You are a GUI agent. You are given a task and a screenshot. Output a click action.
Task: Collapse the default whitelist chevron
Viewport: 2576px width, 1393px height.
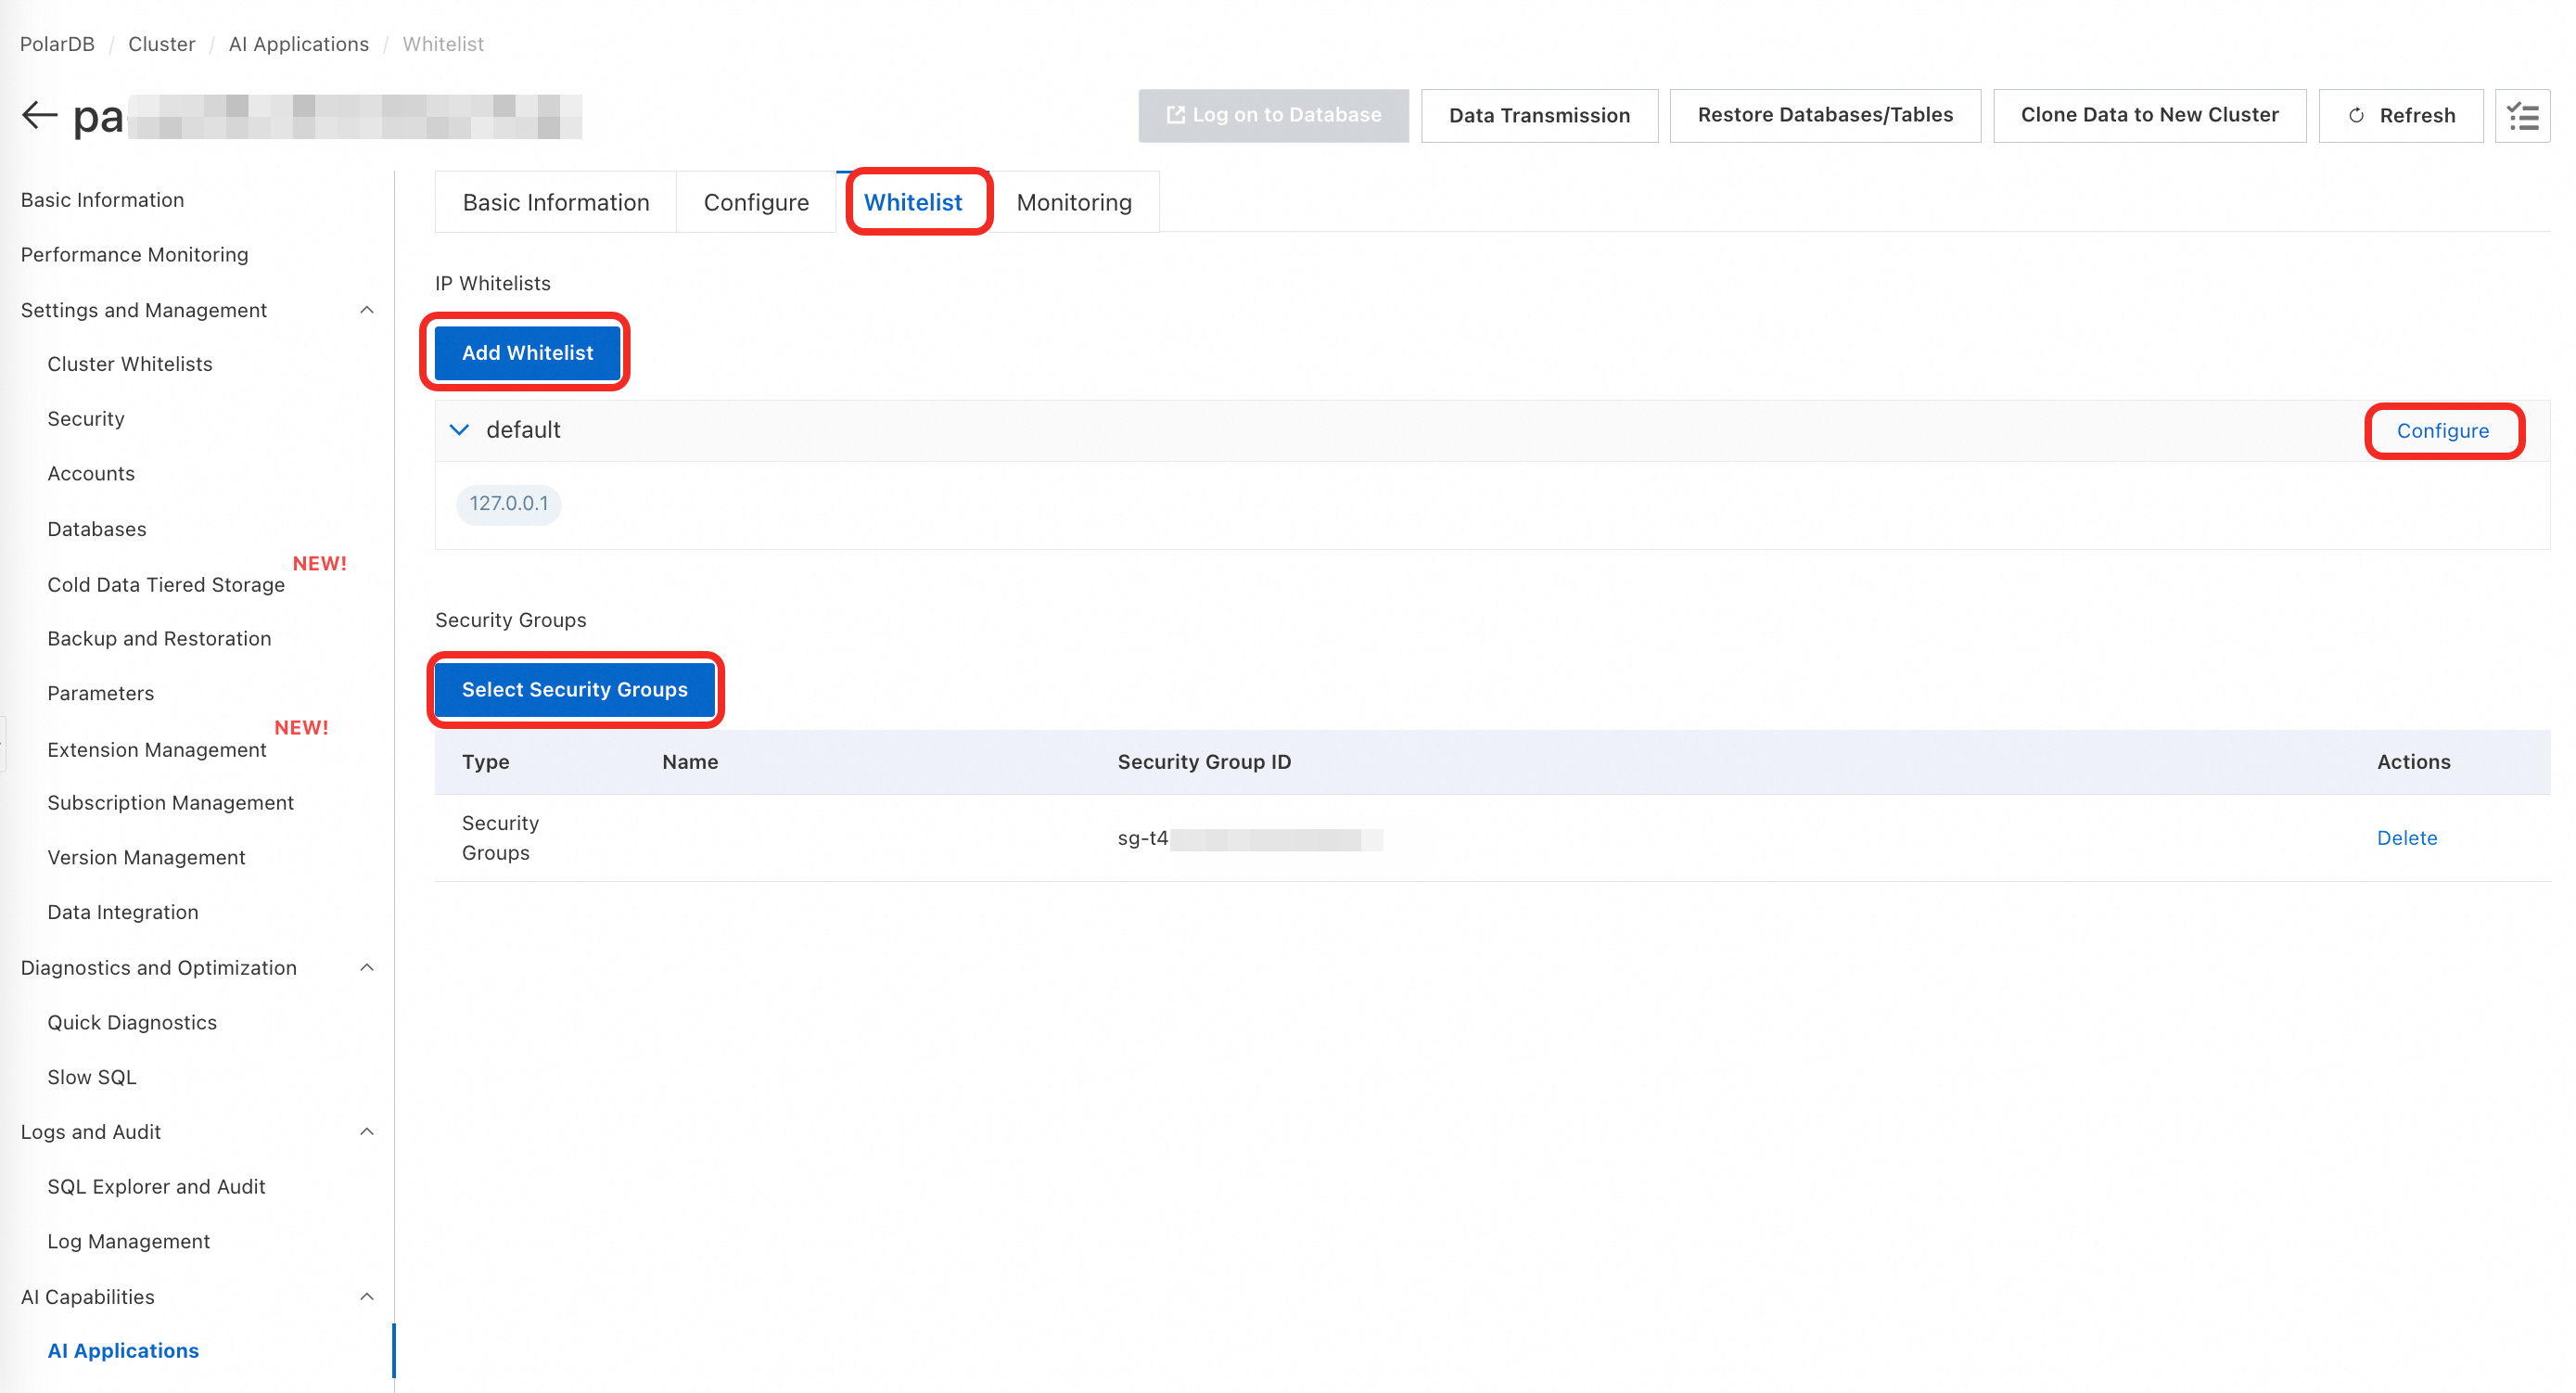tap(459, 430)
